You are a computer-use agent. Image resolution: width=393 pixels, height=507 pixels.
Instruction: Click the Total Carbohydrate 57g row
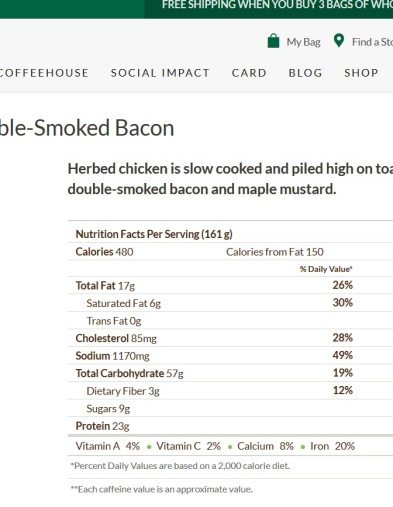pos(230,373)
